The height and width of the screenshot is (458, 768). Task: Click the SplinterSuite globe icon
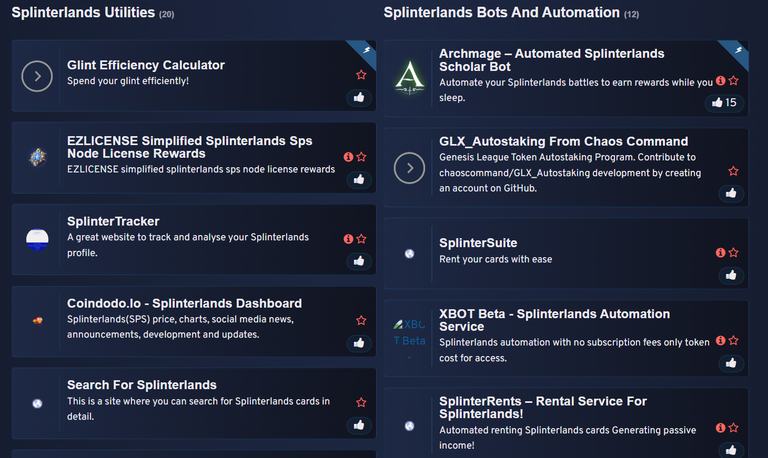[x=409, y=253]
